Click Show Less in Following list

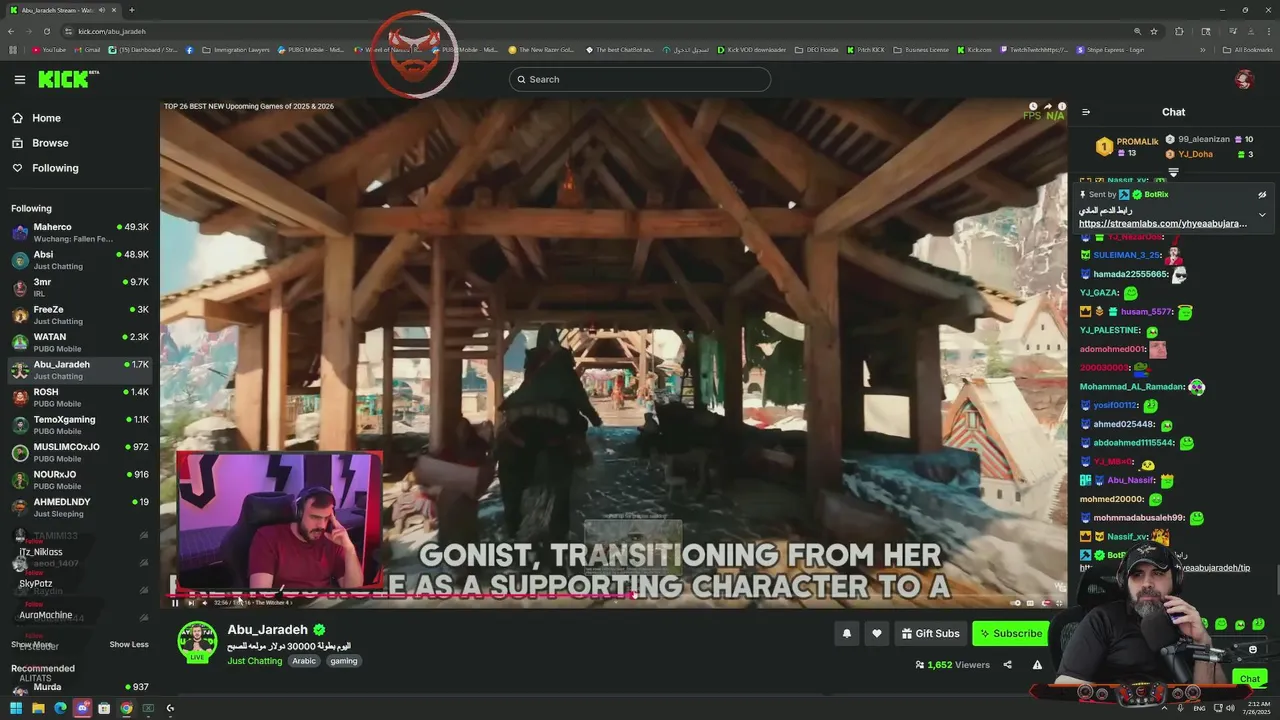coord(129,644)
